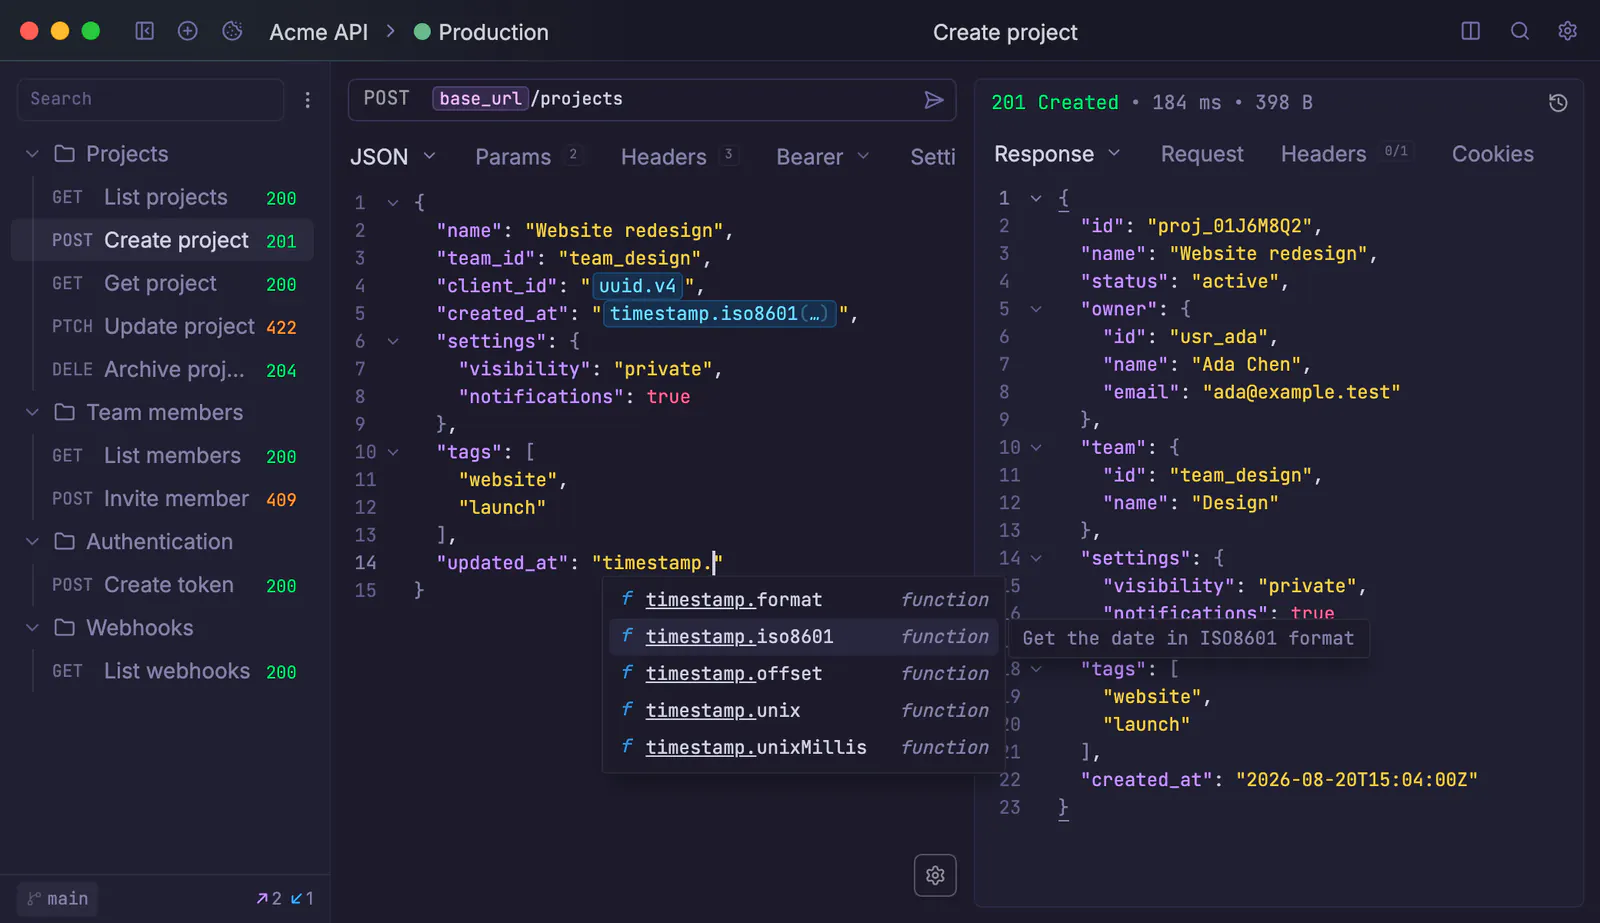
Task: Click the new request plus icon
Action: point(187,31)
